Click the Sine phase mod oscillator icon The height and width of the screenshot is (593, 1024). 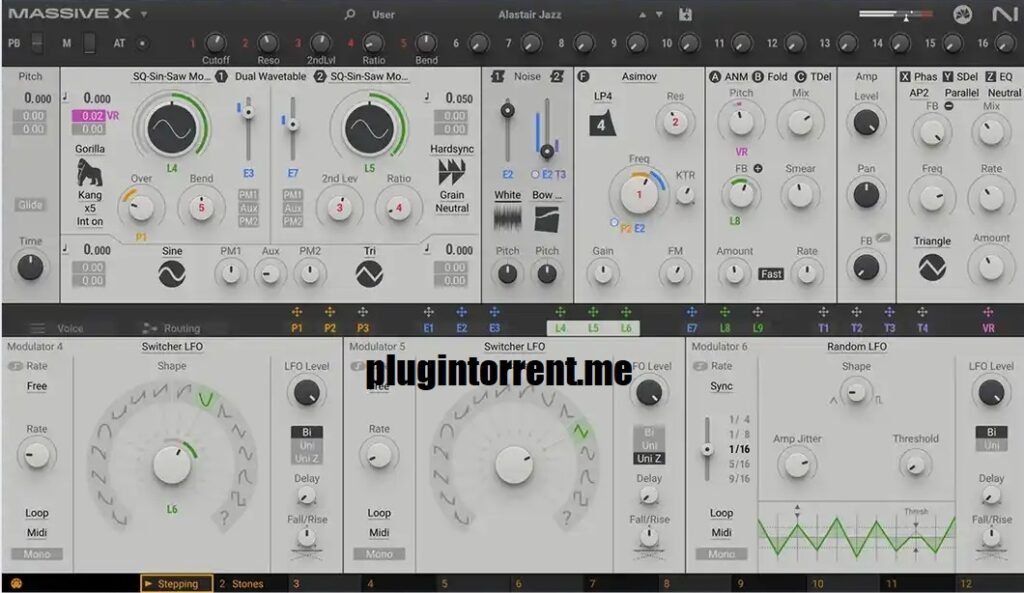tap(172, 274)
